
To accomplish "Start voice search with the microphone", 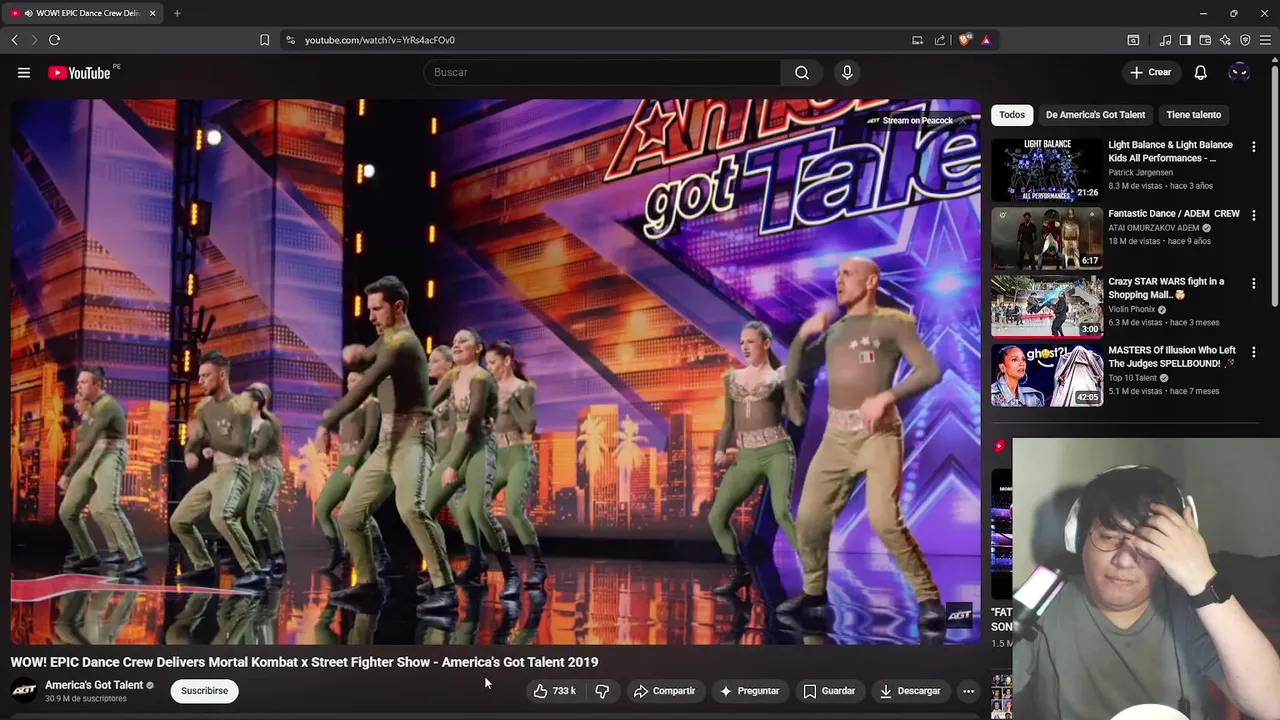I will click(847, 72).
